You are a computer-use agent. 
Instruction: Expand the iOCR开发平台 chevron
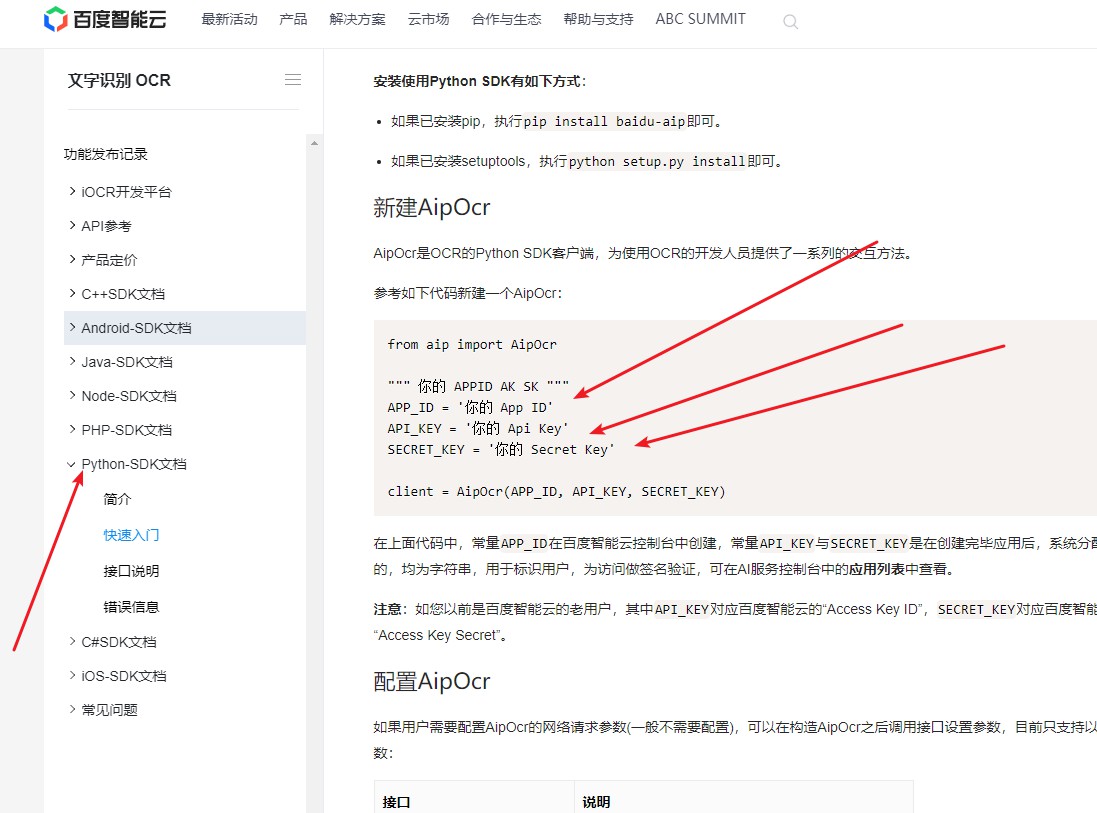[72, 191]
